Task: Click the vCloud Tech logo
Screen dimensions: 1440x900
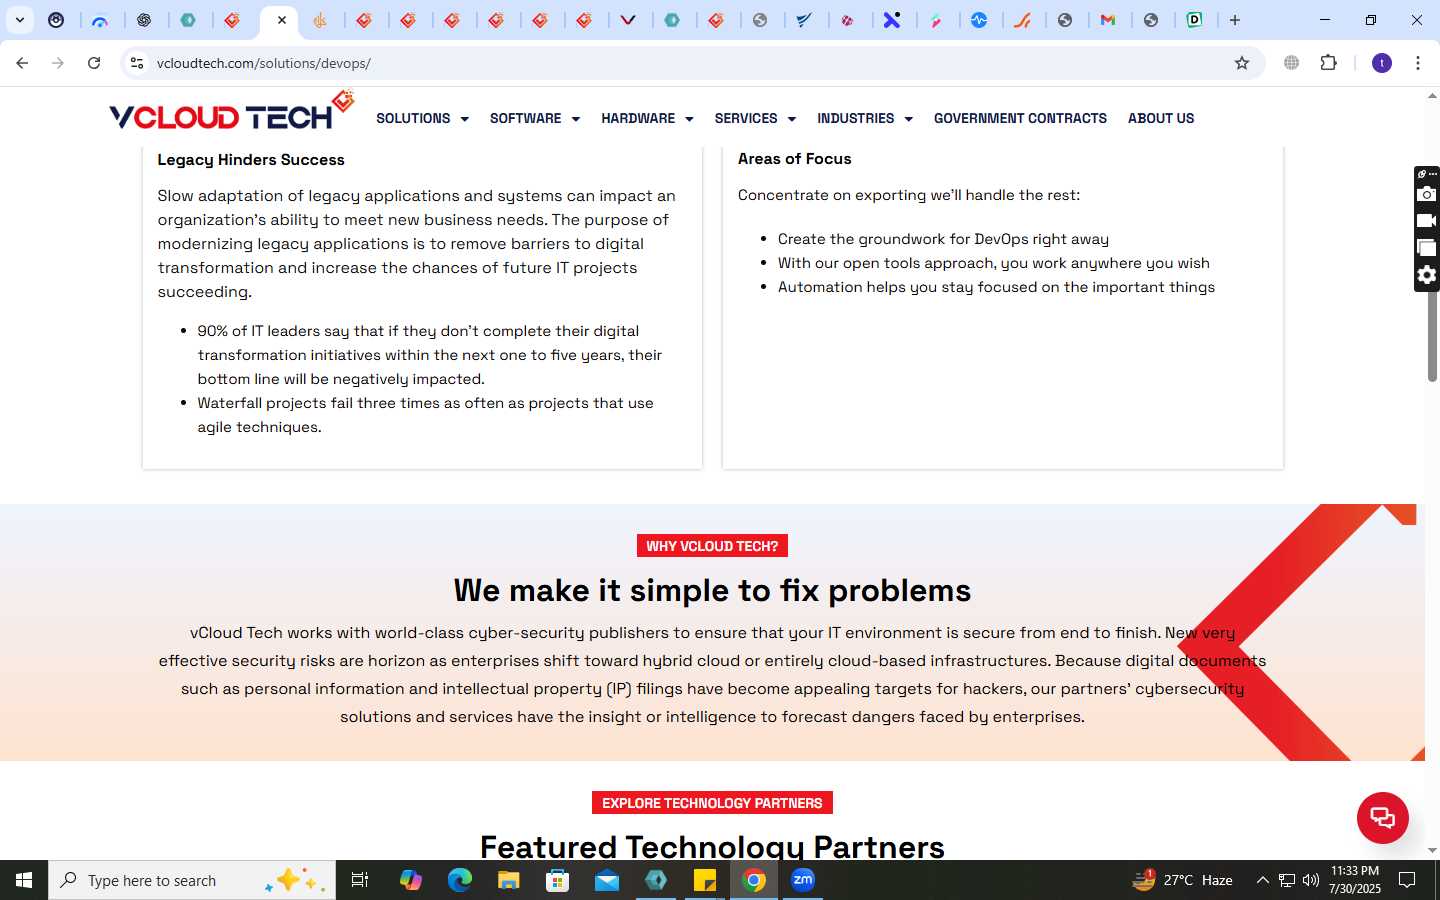Action: click(232, 112)
